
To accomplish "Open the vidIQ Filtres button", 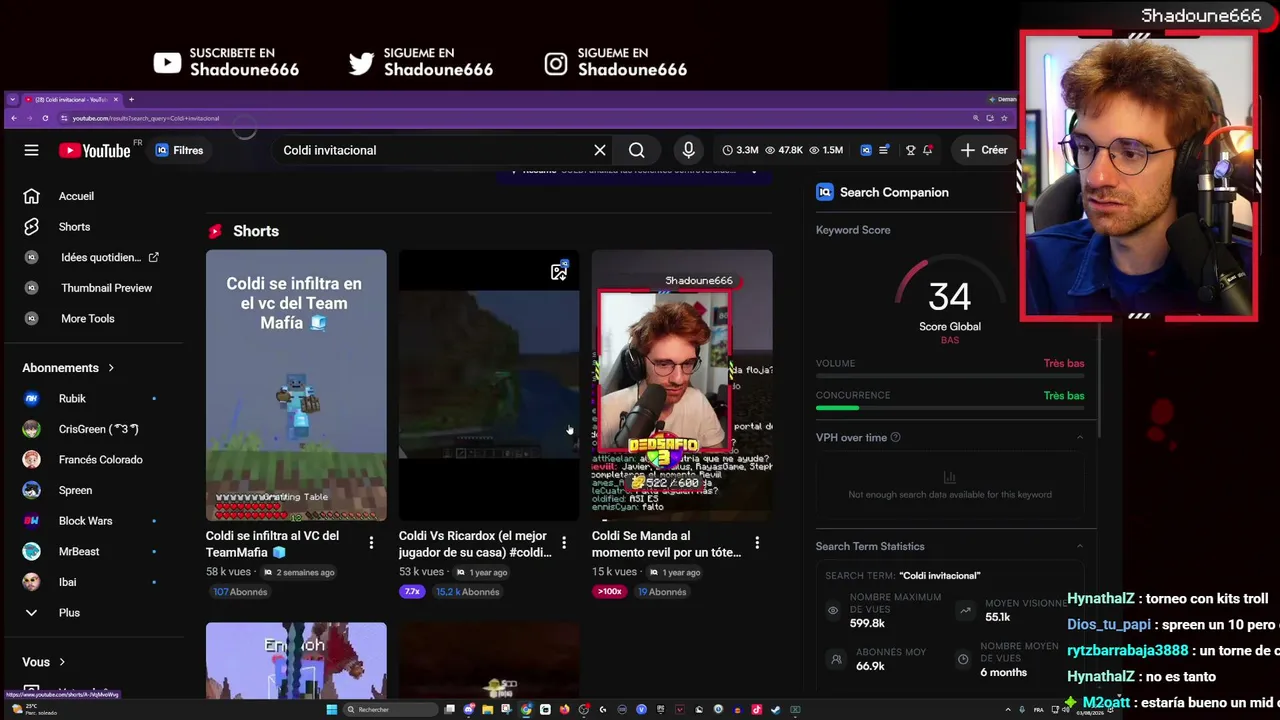I will click(179, 150).
